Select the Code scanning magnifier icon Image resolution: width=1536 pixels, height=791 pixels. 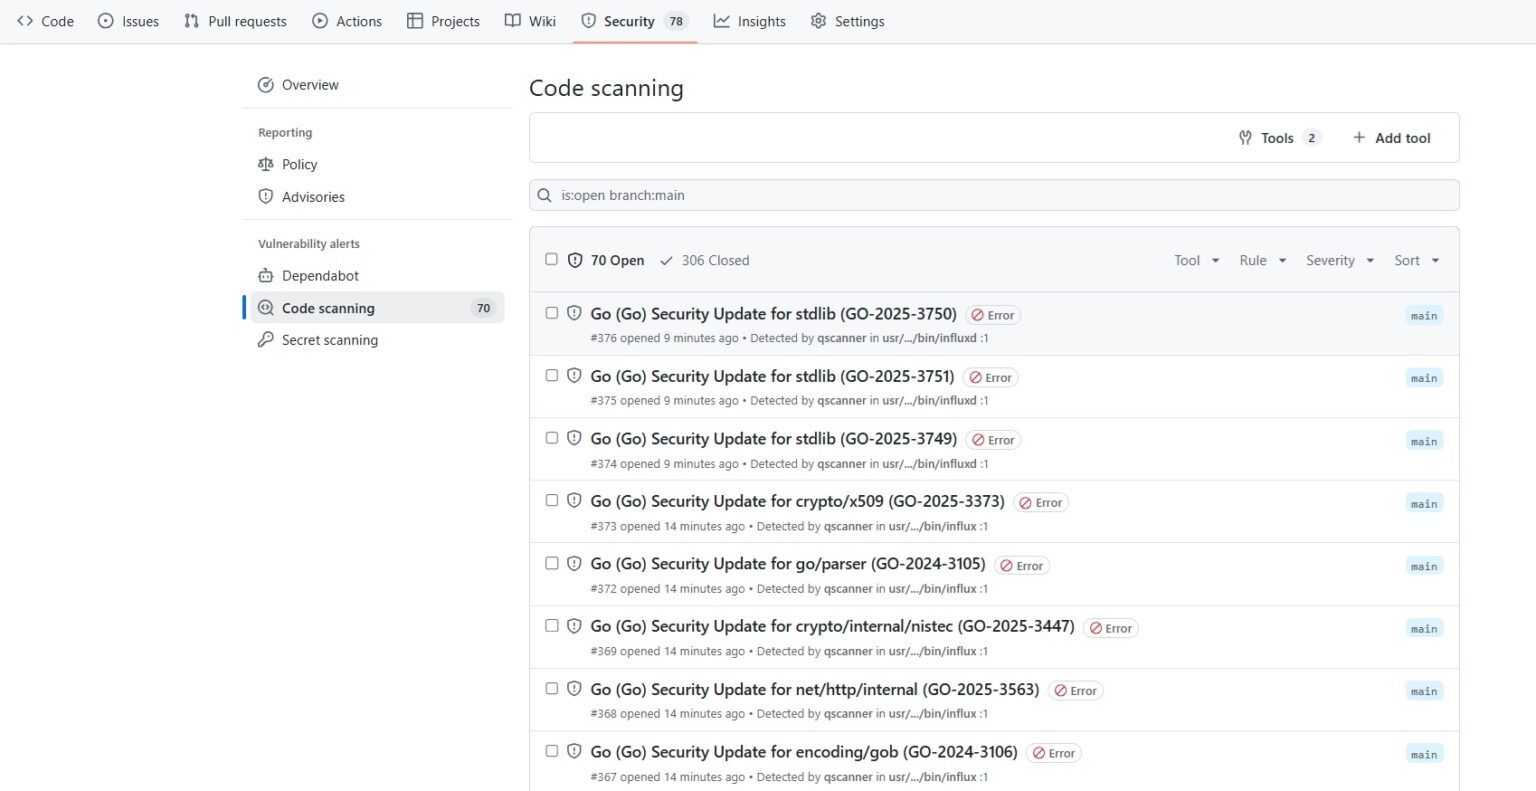pyautogui.click(x=265, y=308)
